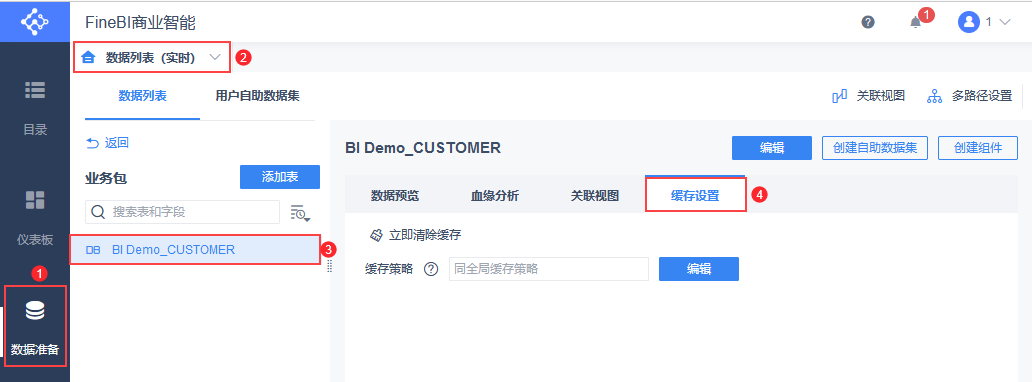Switch to the 用户自助数据集 tab
This screenshot has width=1032, height=382.
click(257, 96)
